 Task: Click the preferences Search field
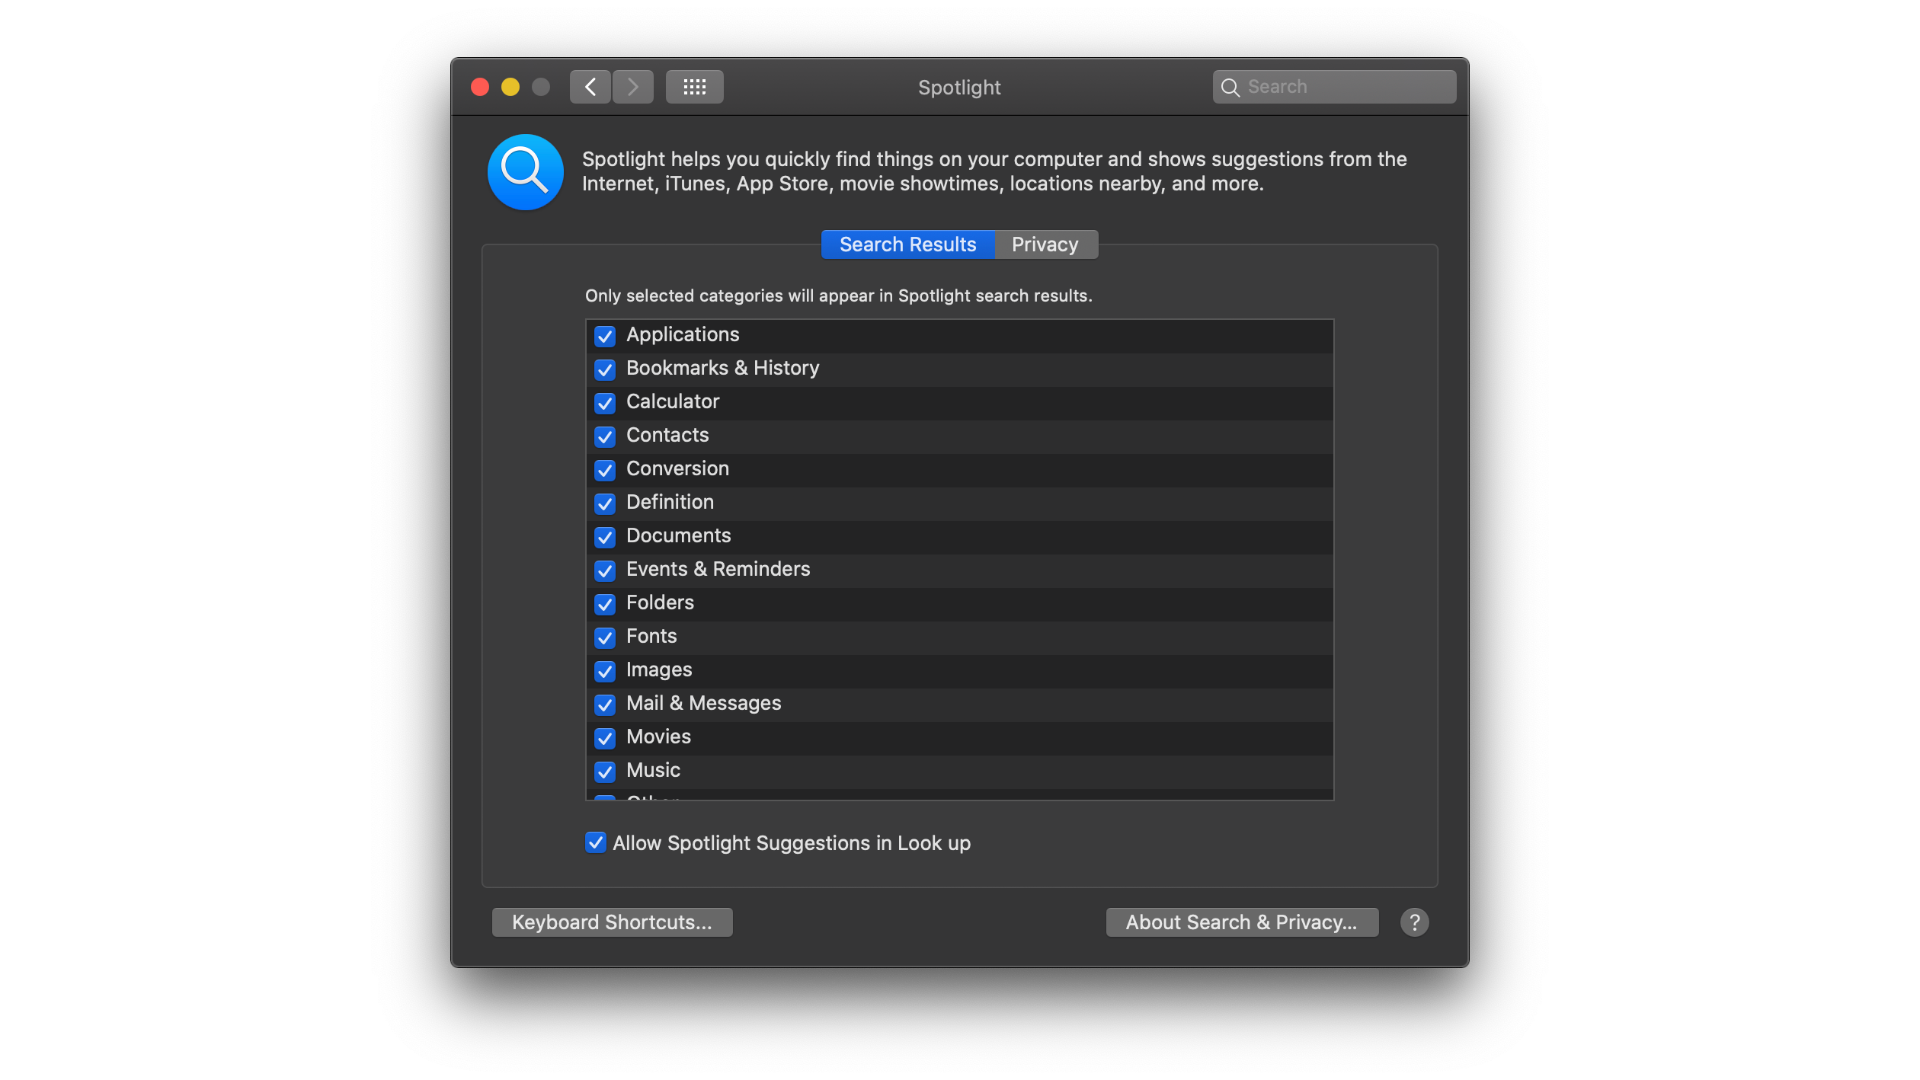tap(1334, 87)
